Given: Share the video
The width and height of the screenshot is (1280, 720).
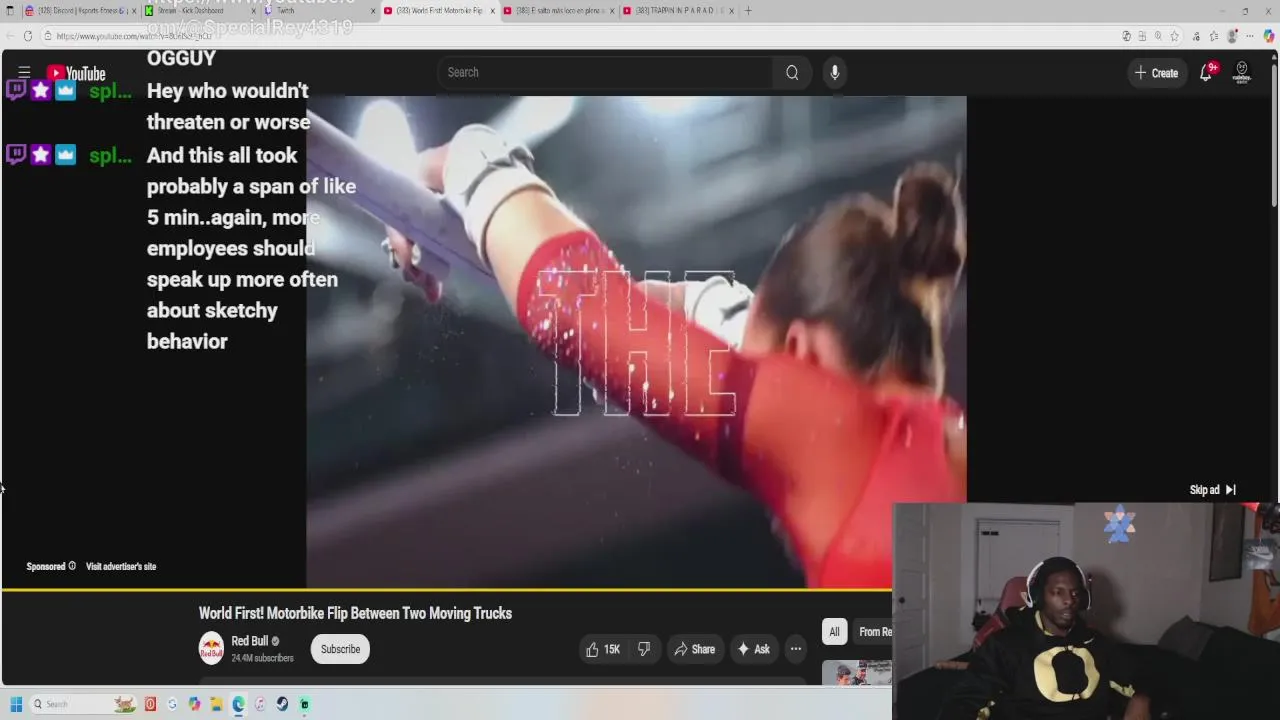Looking at the screenshot, I should [x=694, y=649].
